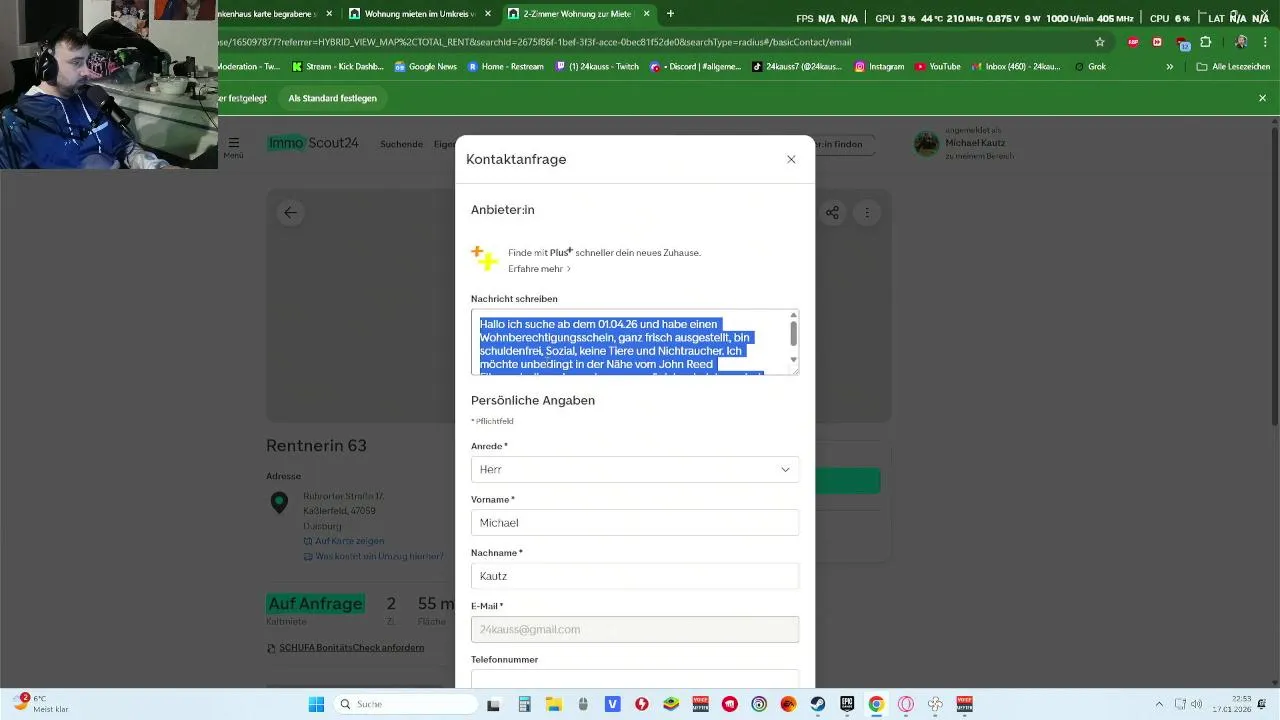Open the Opera GX taskbar icon

pyautogui.click(x=906, y=704)
